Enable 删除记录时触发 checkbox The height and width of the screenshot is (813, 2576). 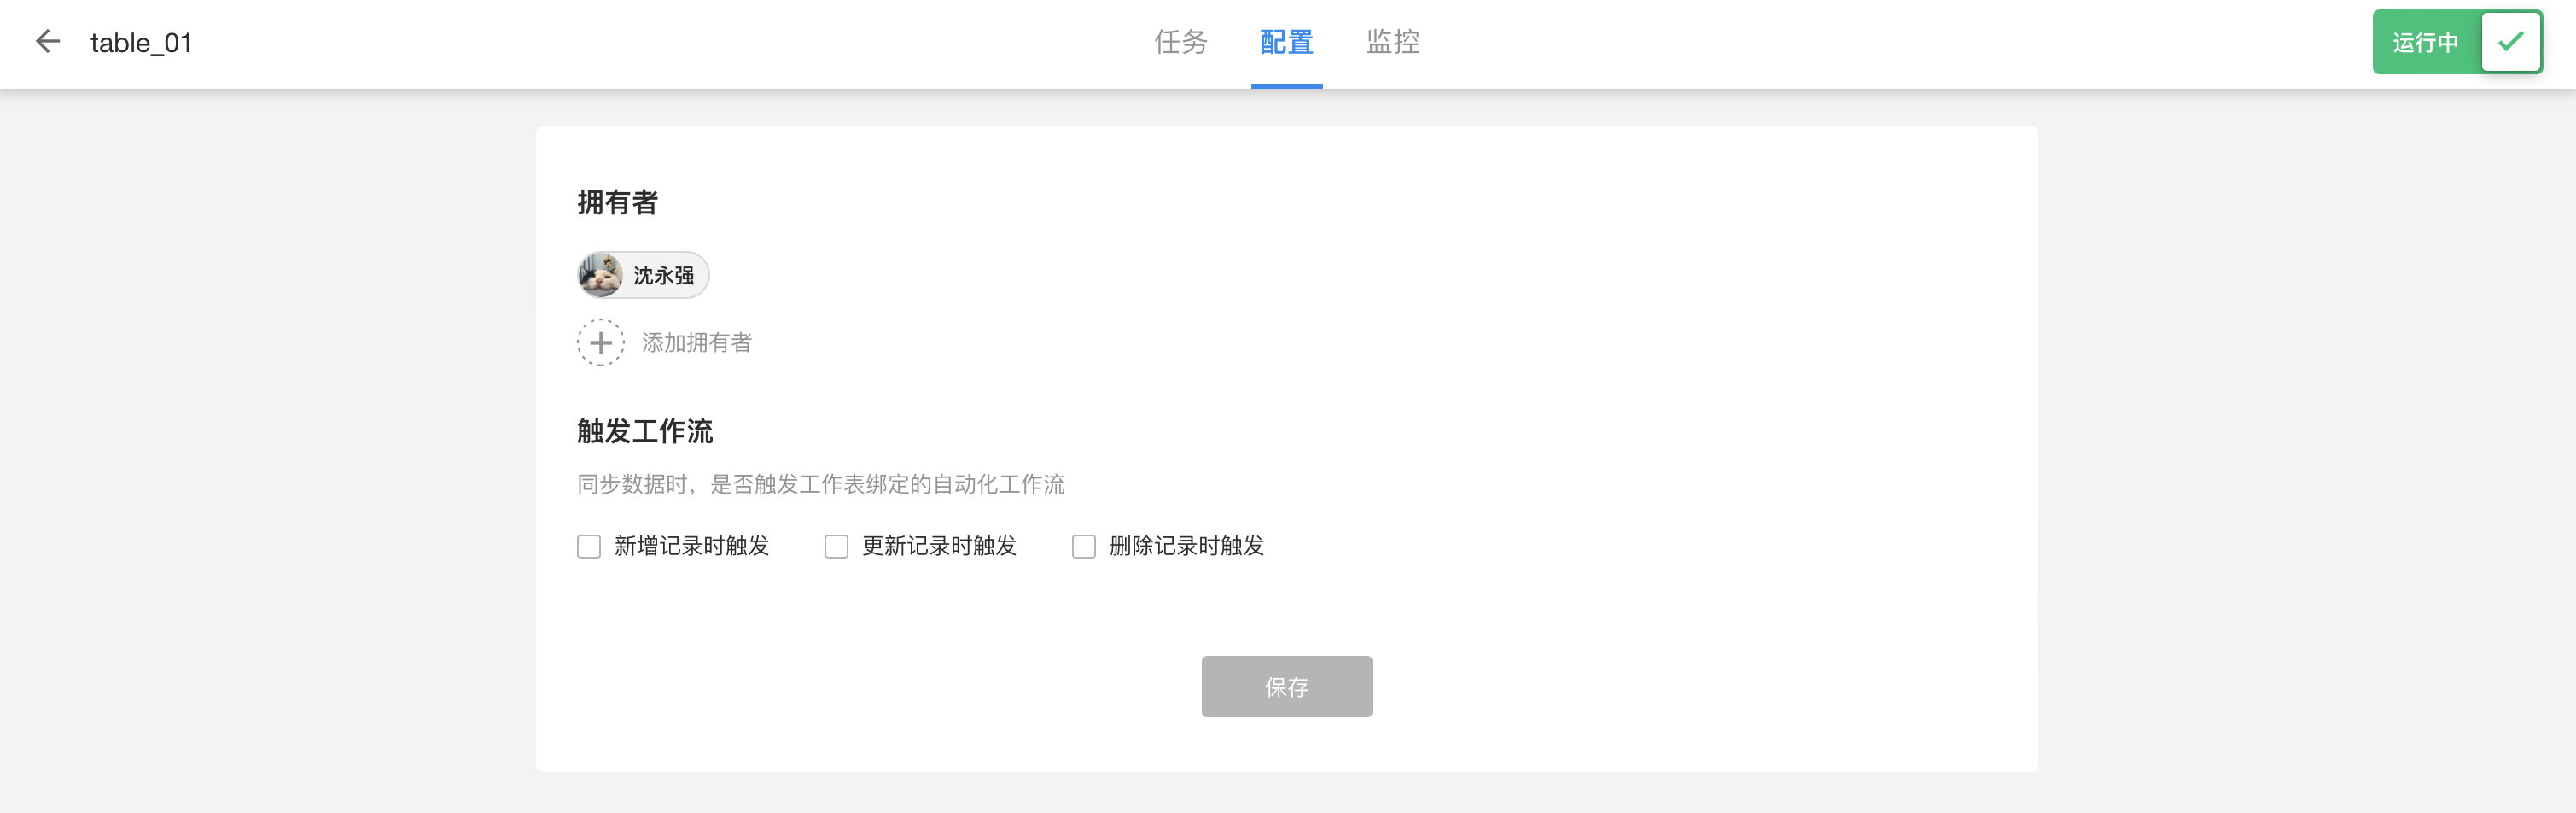point(1084,546)
